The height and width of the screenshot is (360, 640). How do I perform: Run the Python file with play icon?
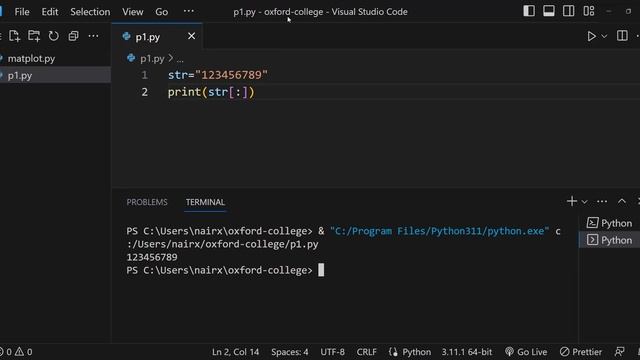[x=591, y=36]
